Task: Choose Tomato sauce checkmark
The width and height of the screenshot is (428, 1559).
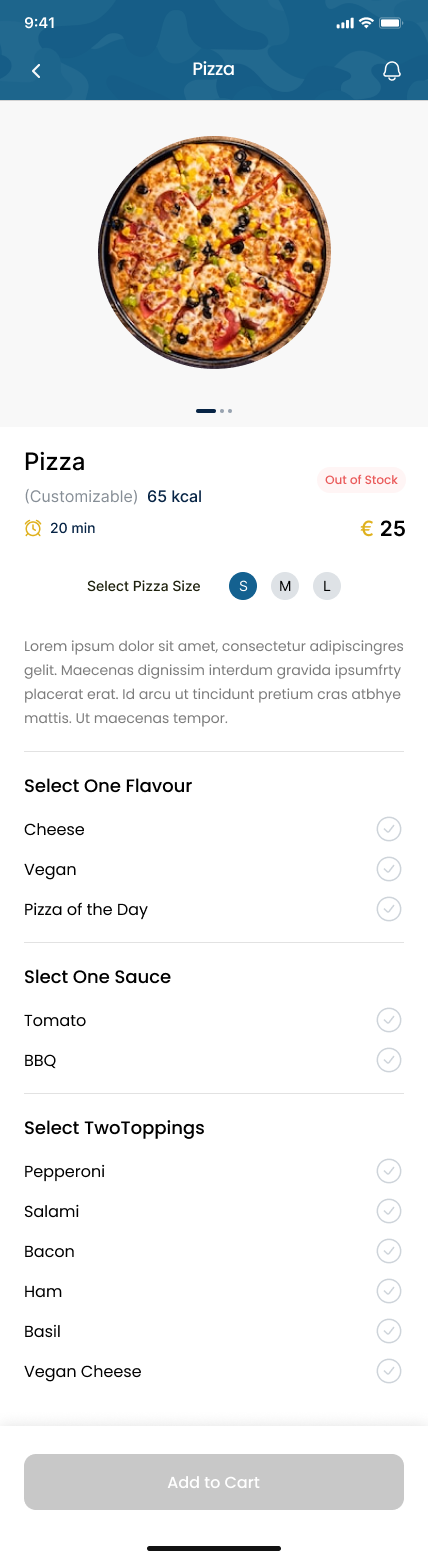Action: tap(389, 1020)
